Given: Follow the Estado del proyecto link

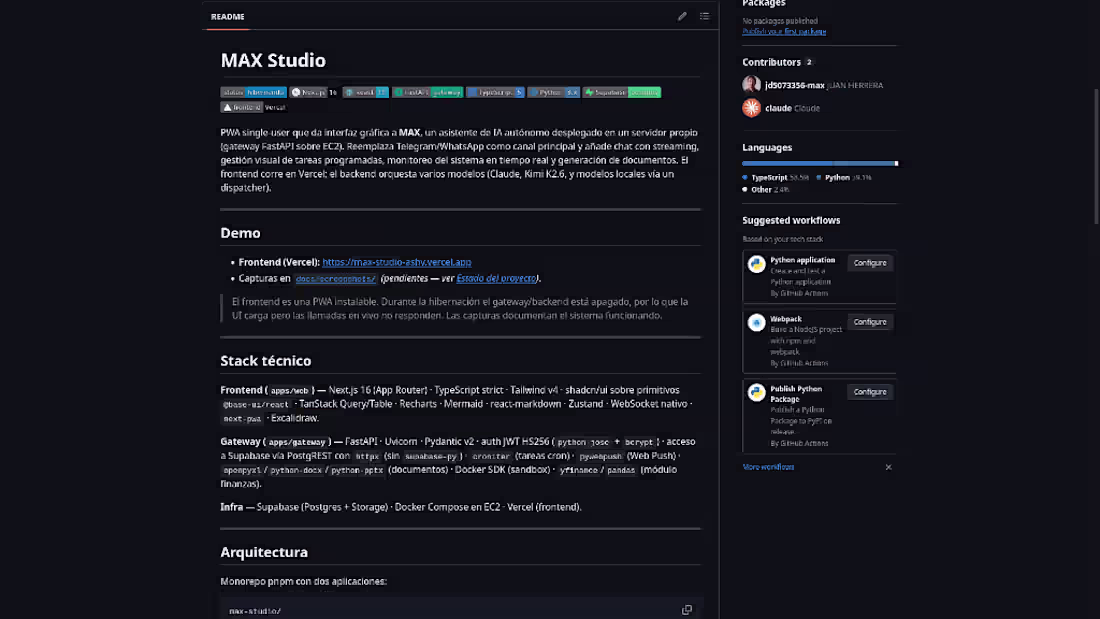Looking at the screenshot, I should pyautogui.click(x=496, y=279).
